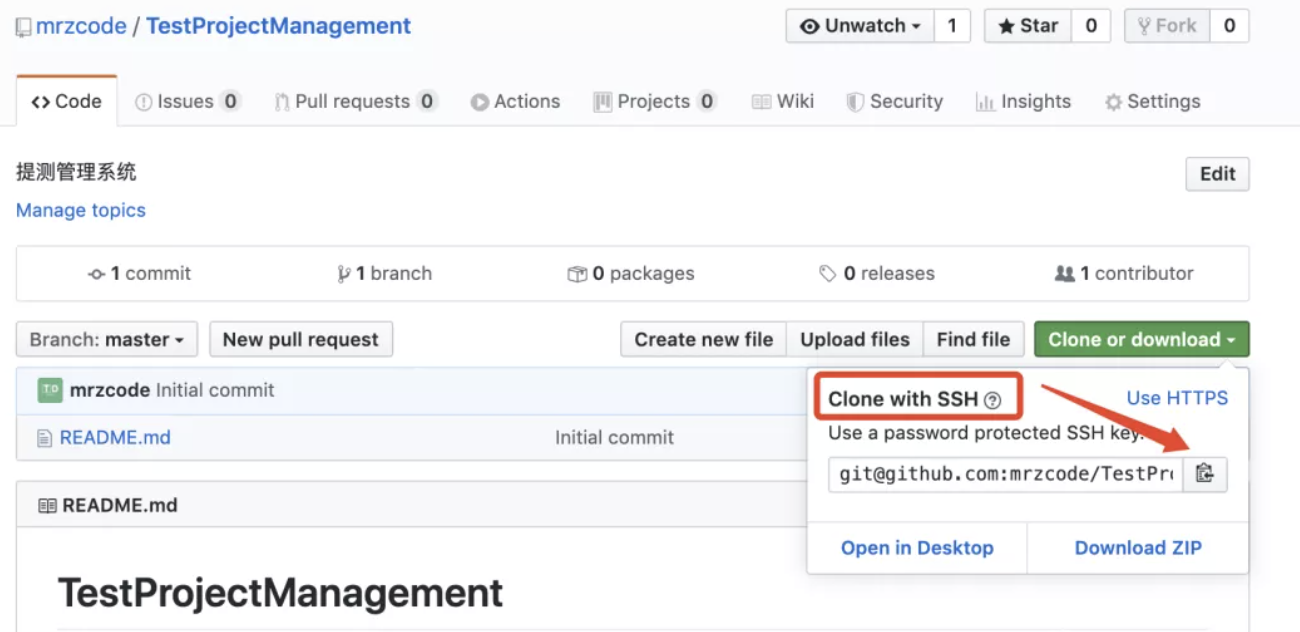Click Open in Desktop
The height and width of the screenshot is (632, 1300).
tap(917, 548)
